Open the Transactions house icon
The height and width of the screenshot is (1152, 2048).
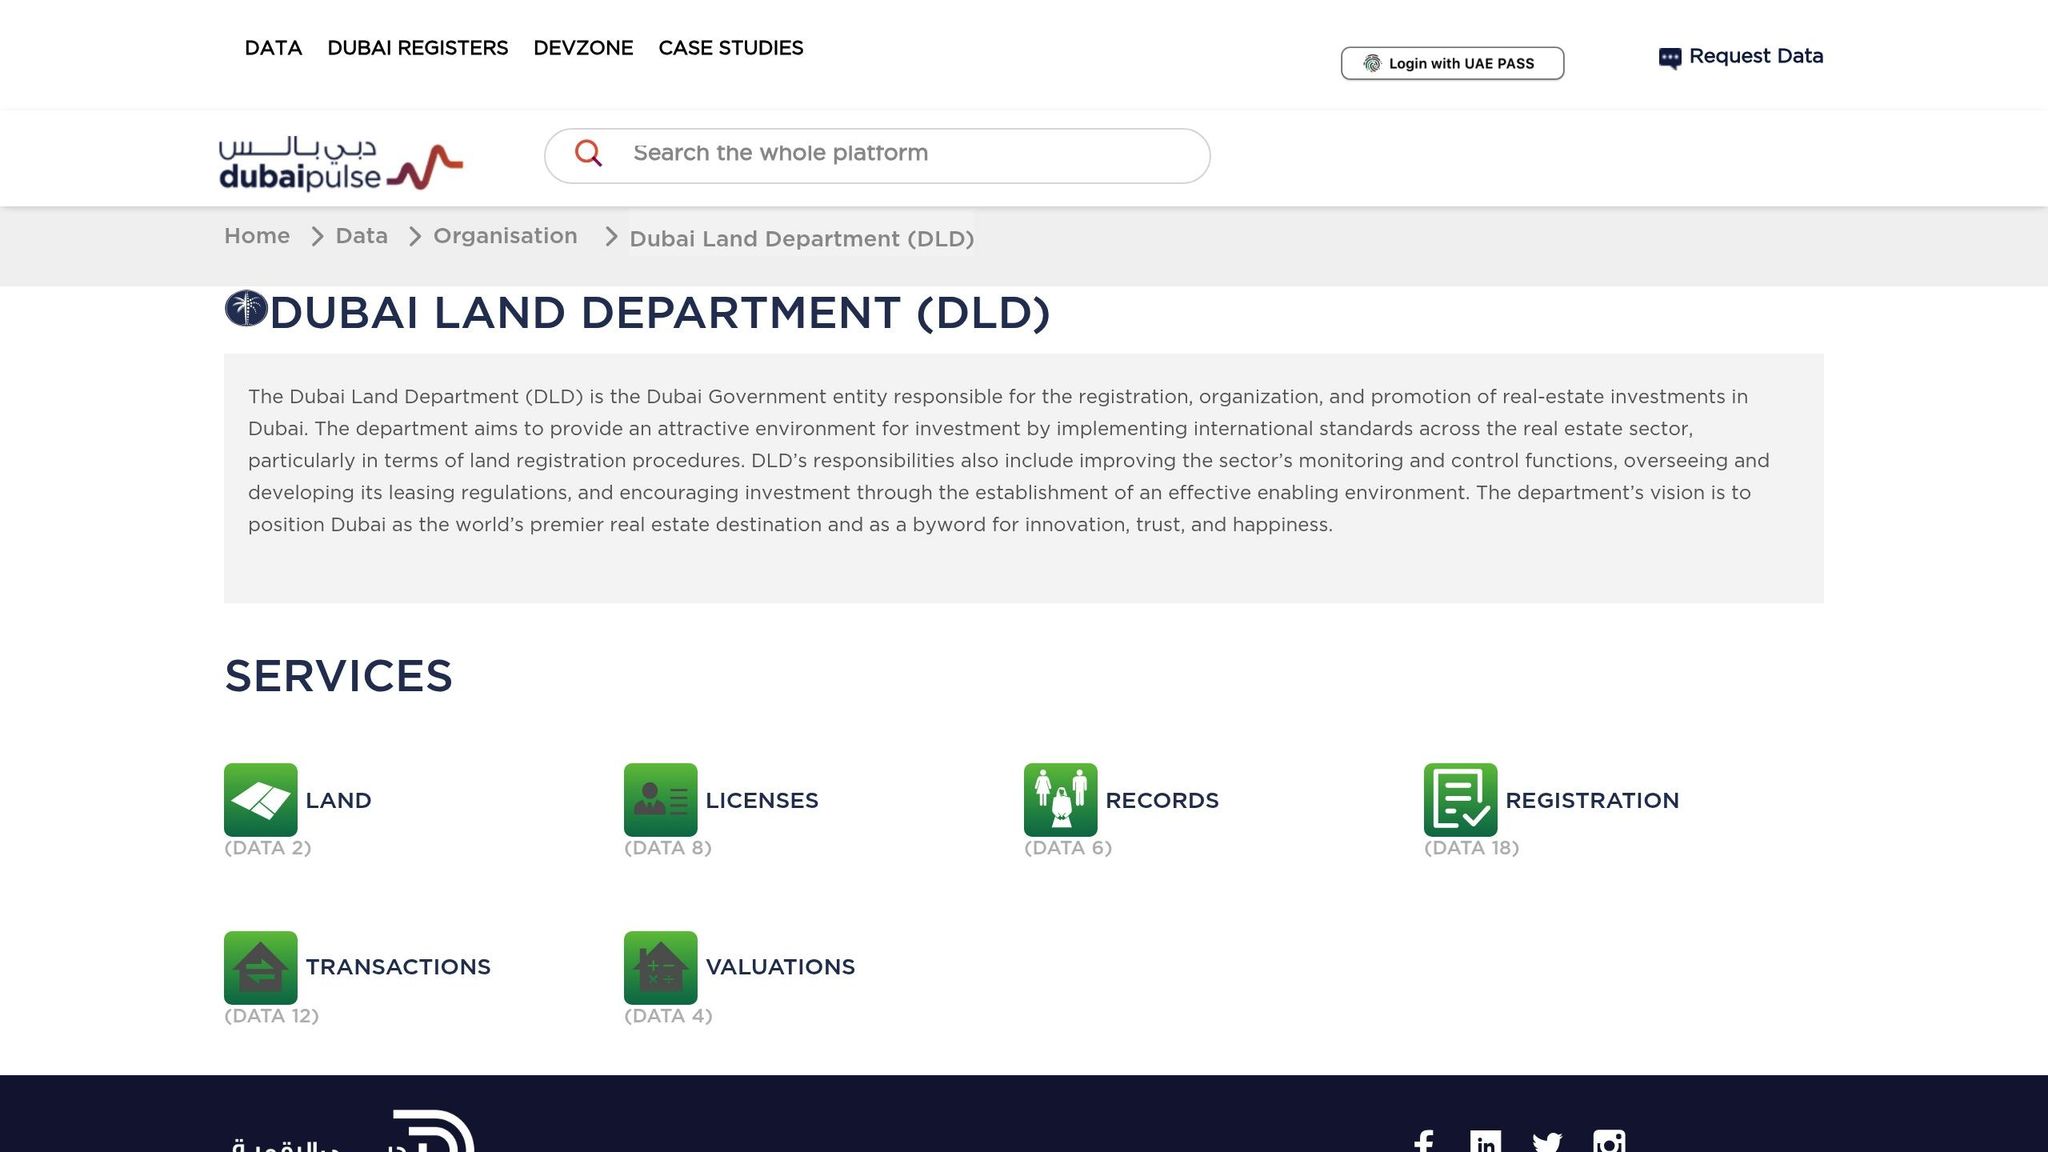tap(261, 968)
